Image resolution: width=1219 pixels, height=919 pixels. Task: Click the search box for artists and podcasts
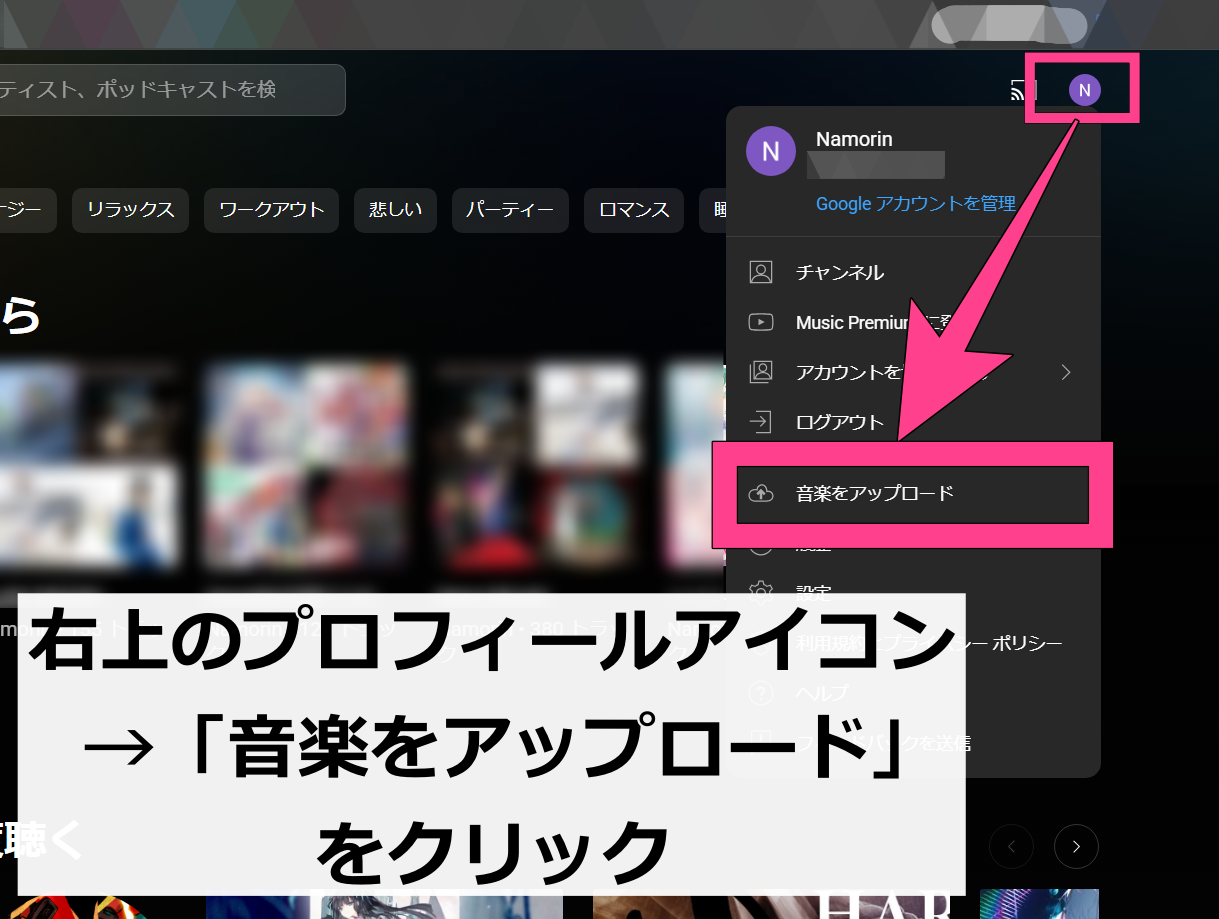[x=172, y=90]
